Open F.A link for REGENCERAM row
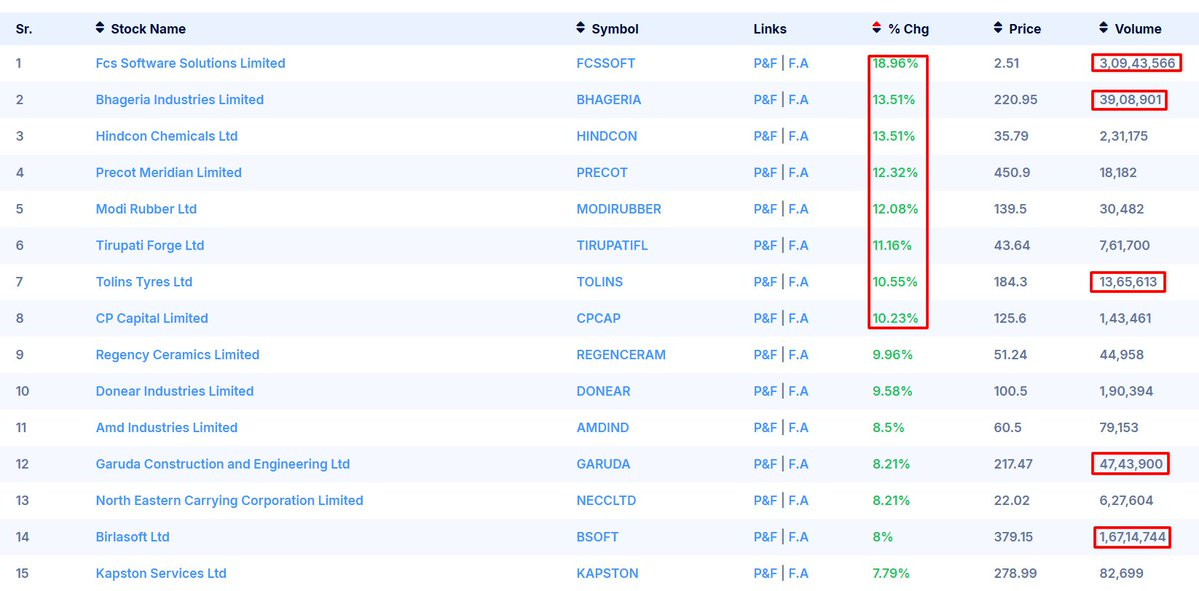The width and height of the screenshot is (1199, 591). (798, 355)
